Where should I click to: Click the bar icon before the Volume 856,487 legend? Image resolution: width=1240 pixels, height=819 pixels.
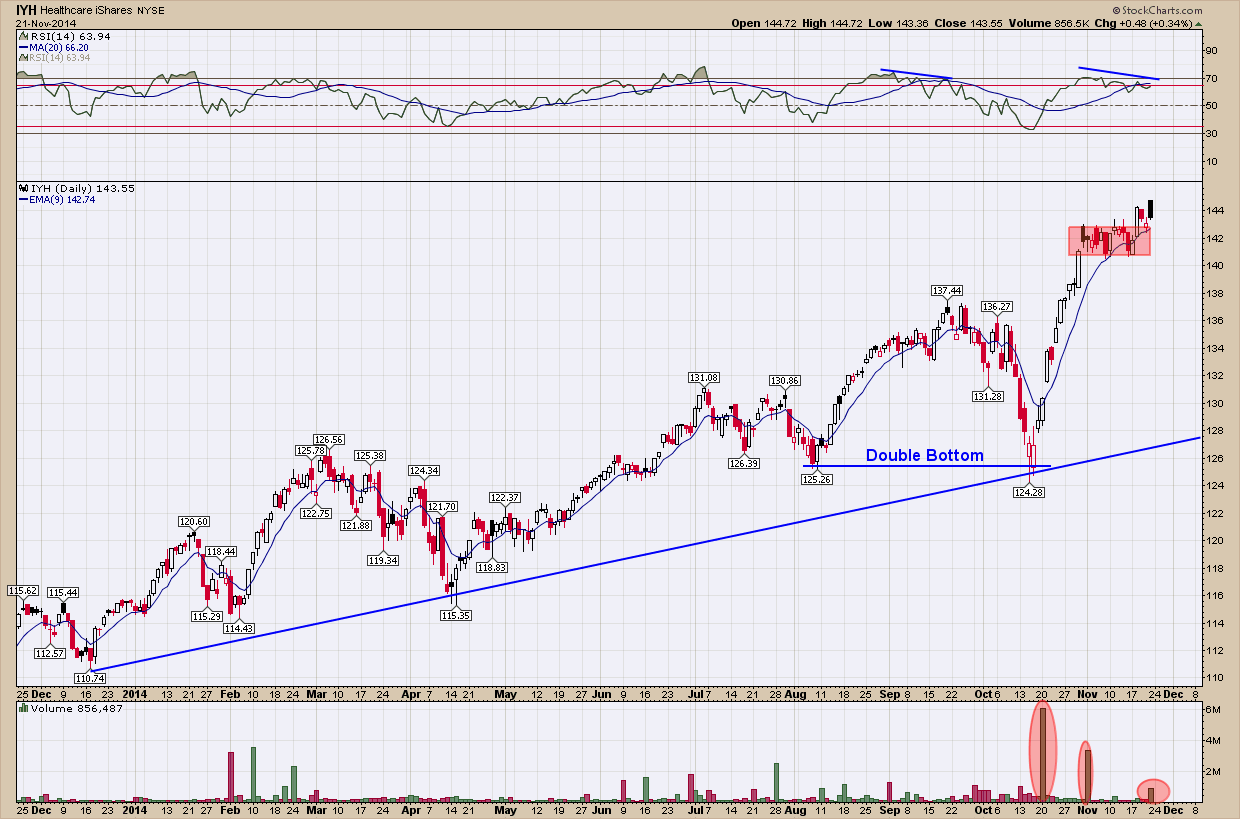[x=22, y=708]
